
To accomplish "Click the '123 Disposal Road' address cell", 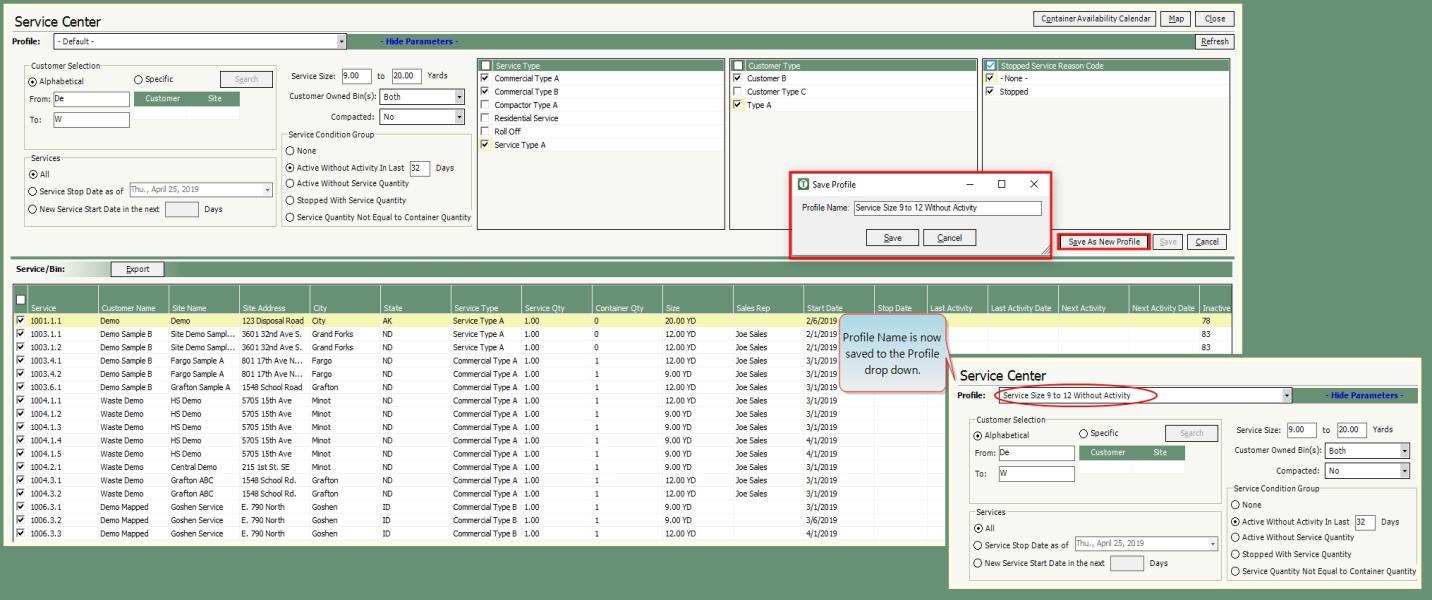I will 272,321.
